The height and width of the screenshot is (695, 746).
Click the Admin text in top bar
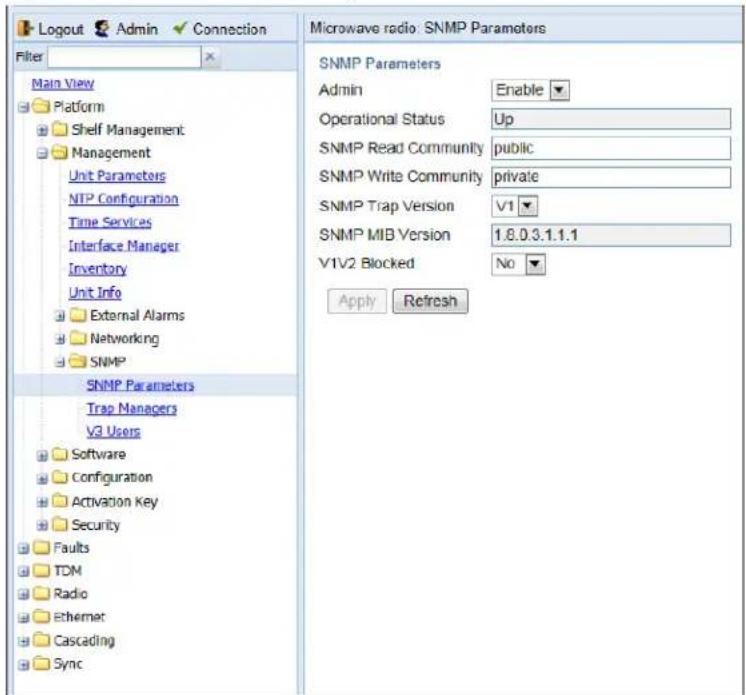pyautogui.click(x=137, y=29)
